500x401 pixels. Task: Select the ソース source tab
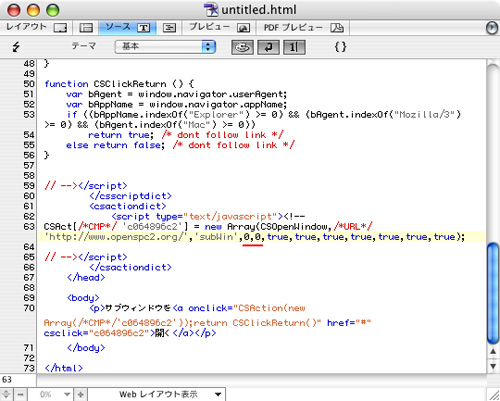(128, 28)
